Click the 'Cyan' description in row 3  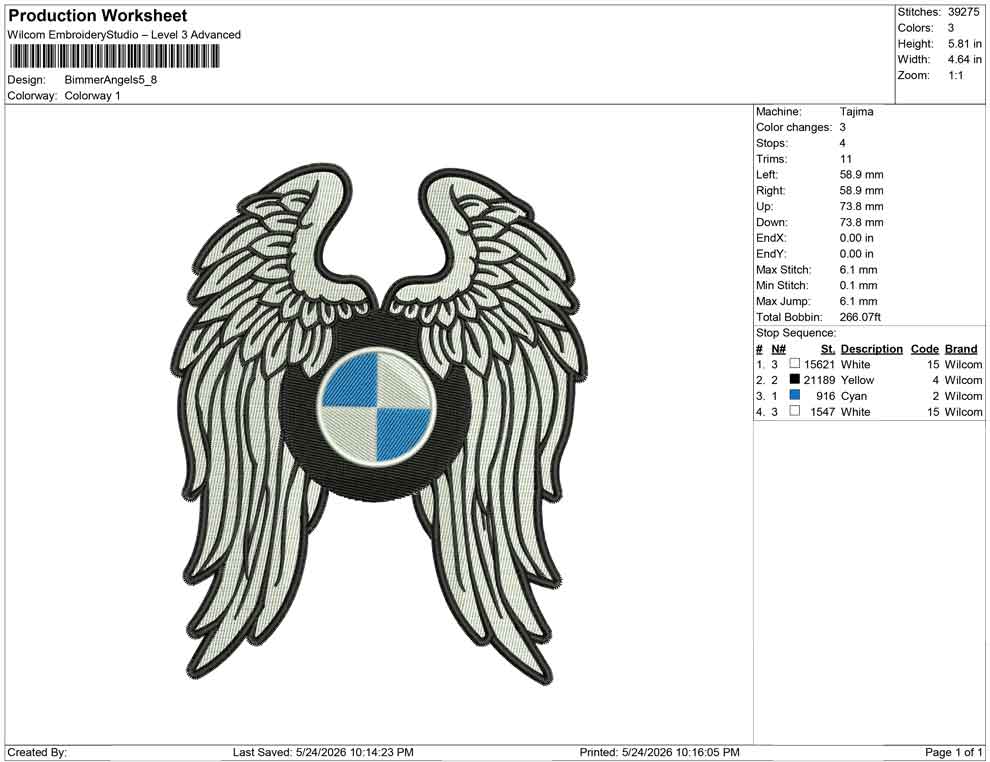click(854, 396)
